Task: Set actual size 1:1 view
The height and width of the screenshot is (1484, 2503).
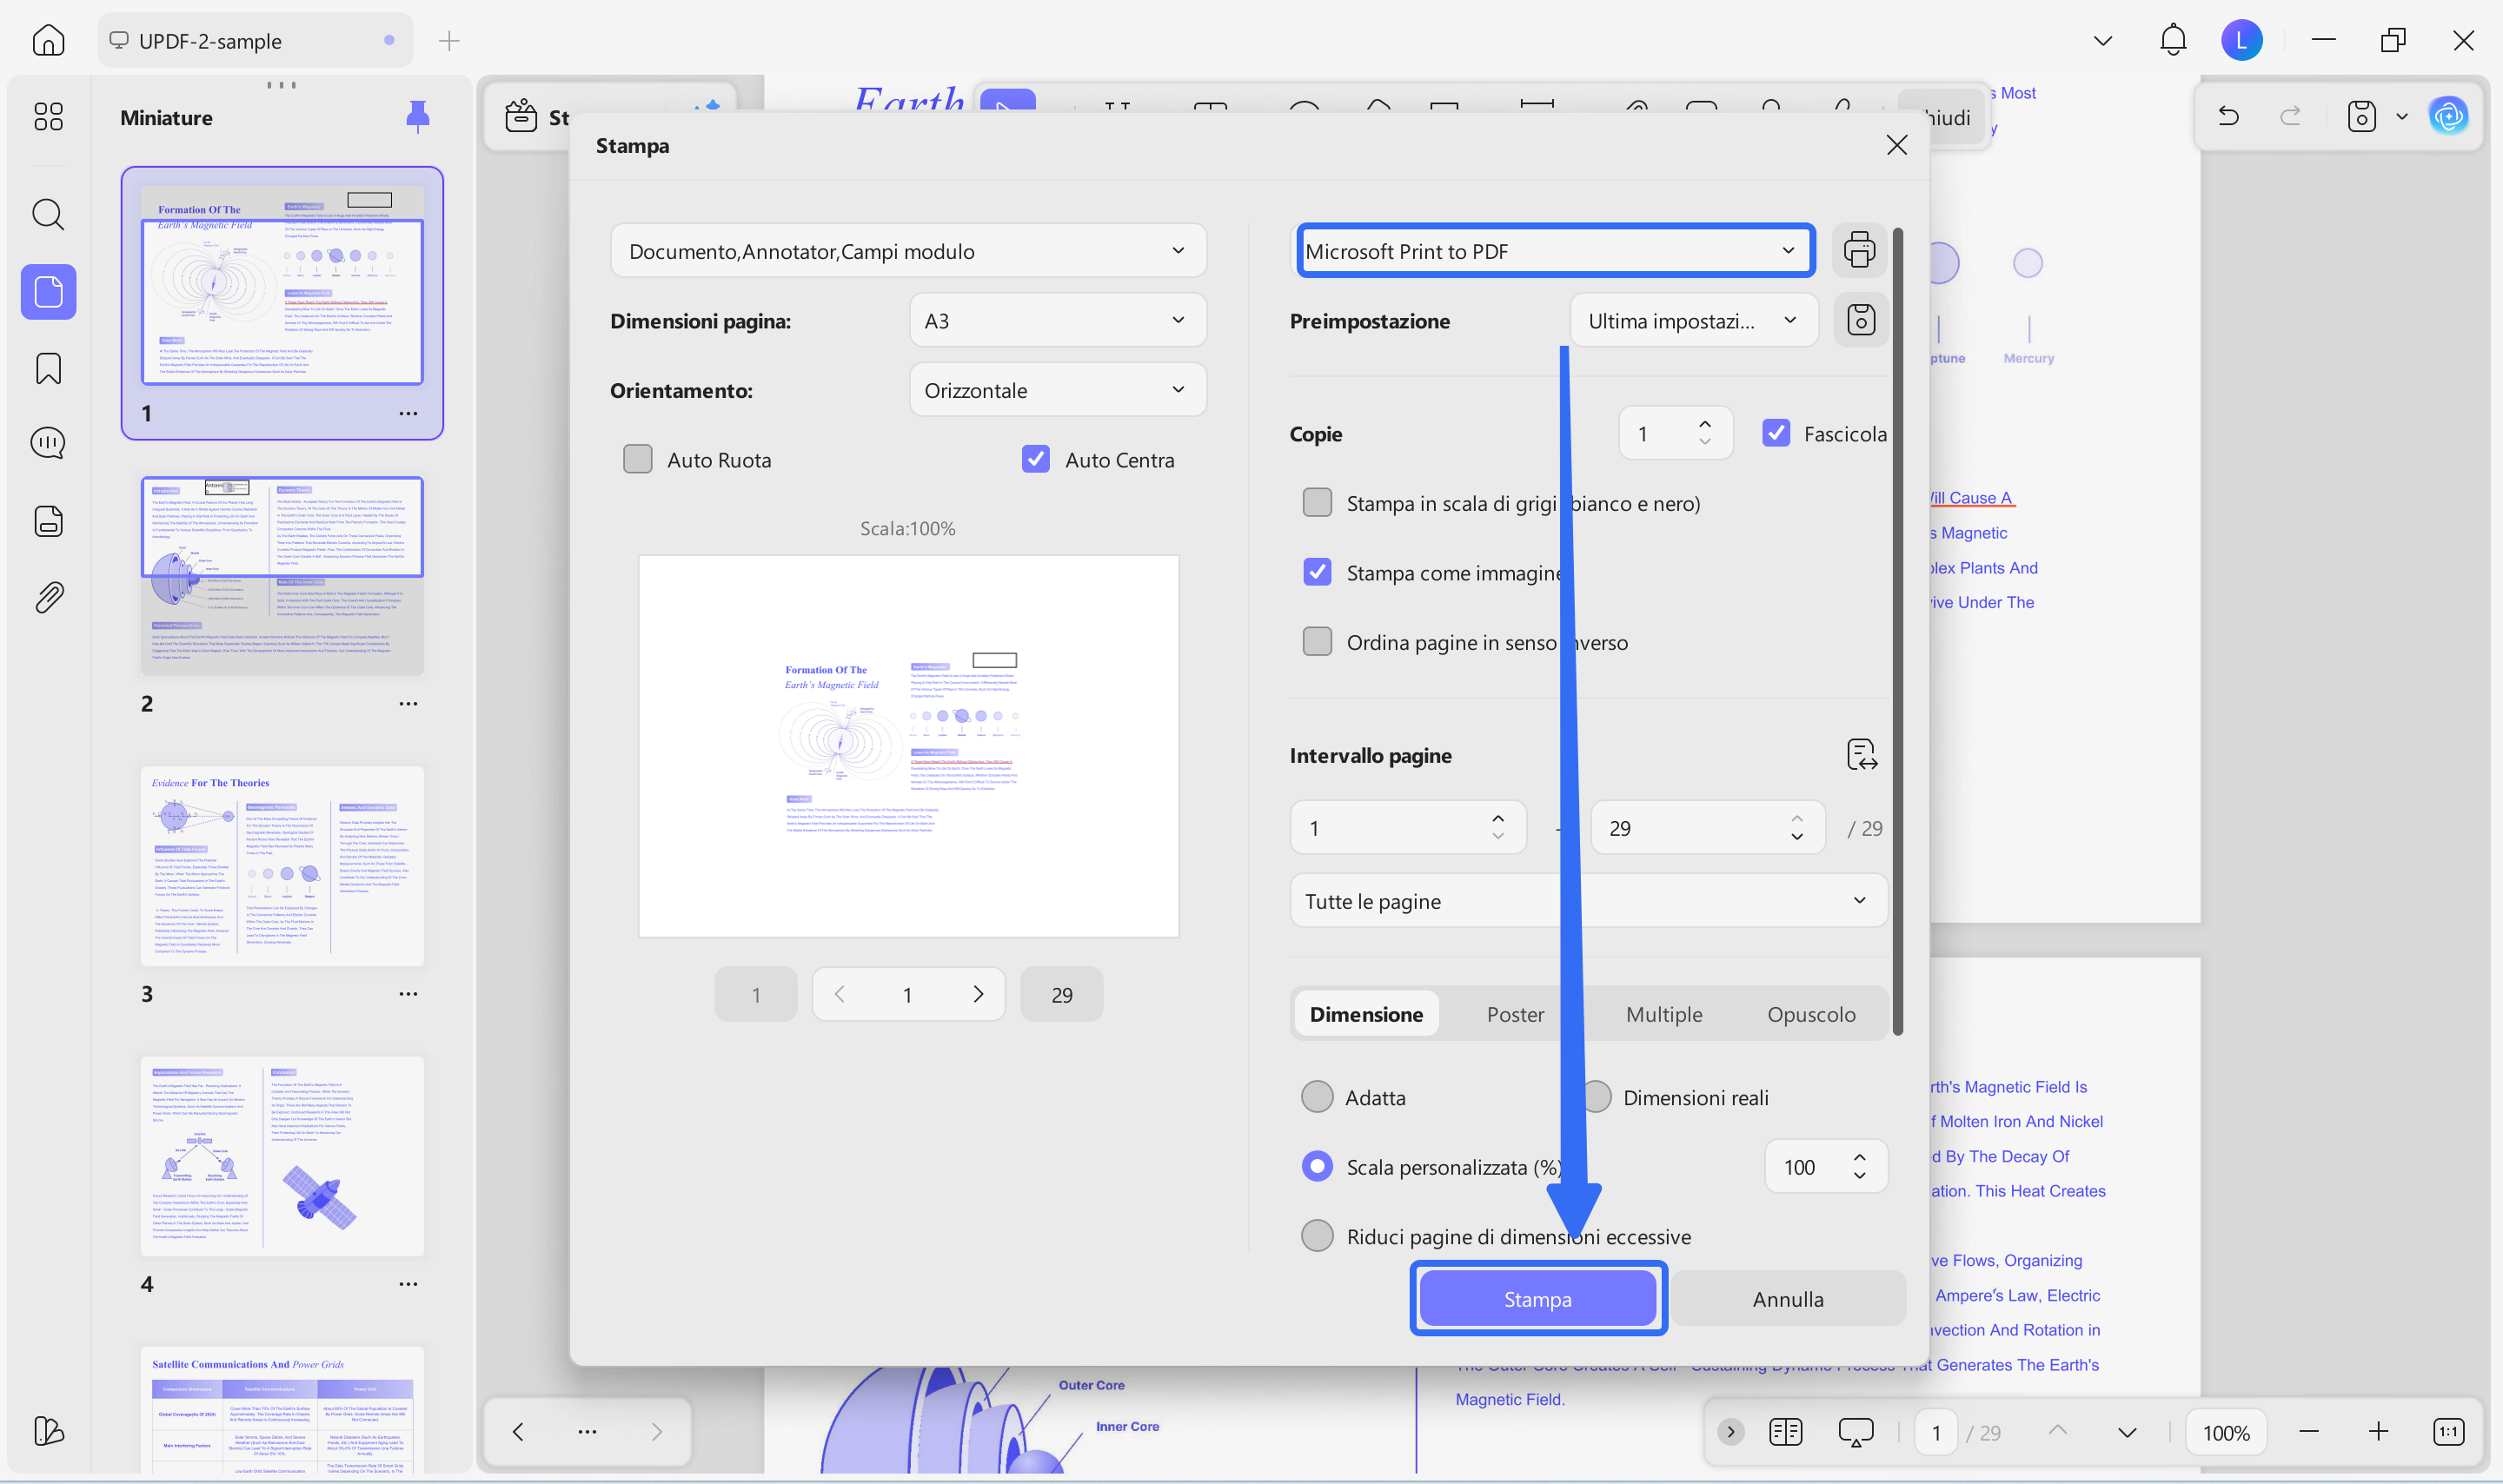Action: point(2448,1432)
